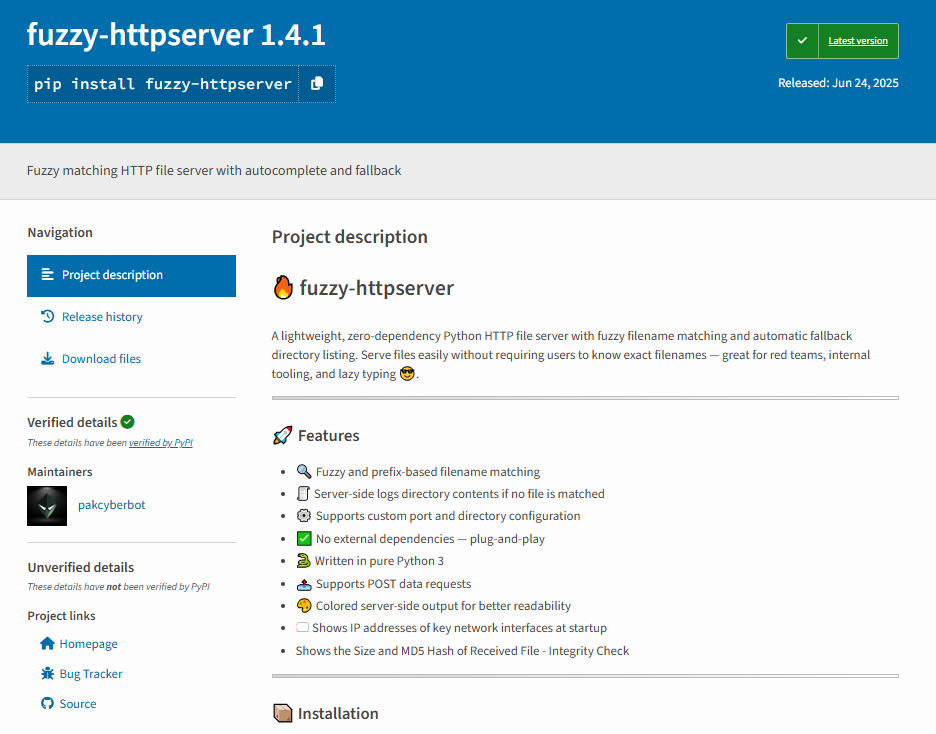Open the Homepage project link
The image size is (936, 734).
(x=88, y=644)
